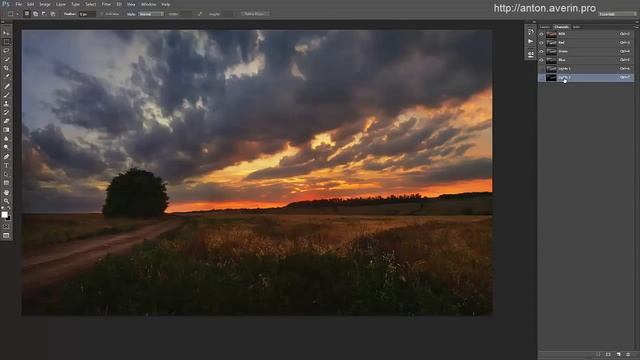640x360 pixels.
Task: Hide the Blue channel eye
Action: (x=542, y=60)
